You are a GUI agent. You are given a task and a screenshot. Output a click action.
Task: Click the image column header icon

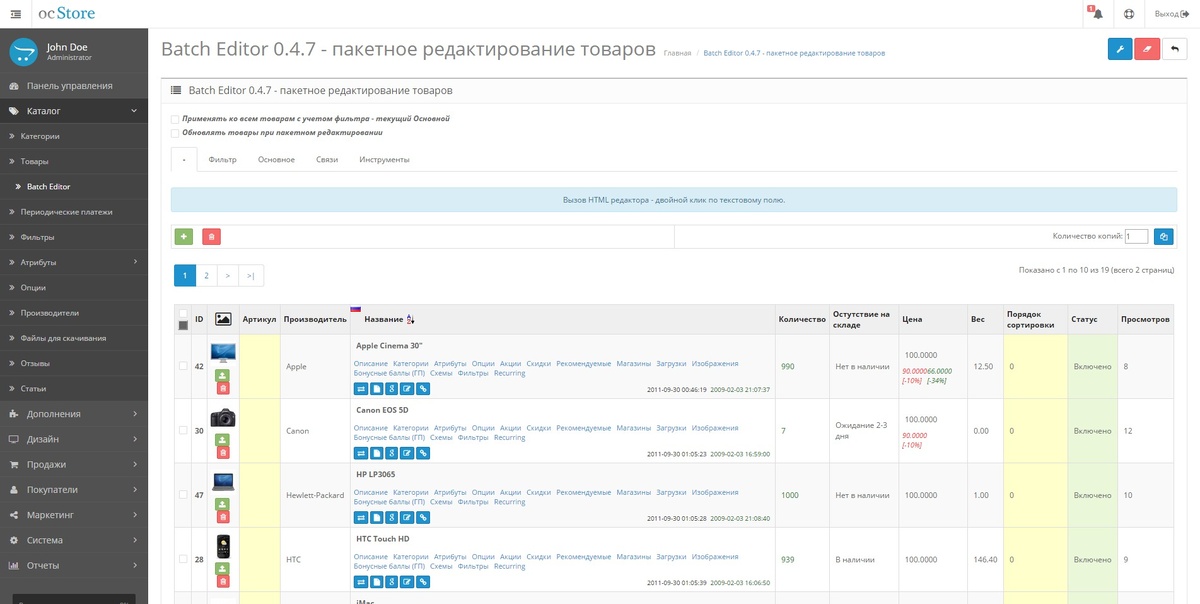coord(224,319)
